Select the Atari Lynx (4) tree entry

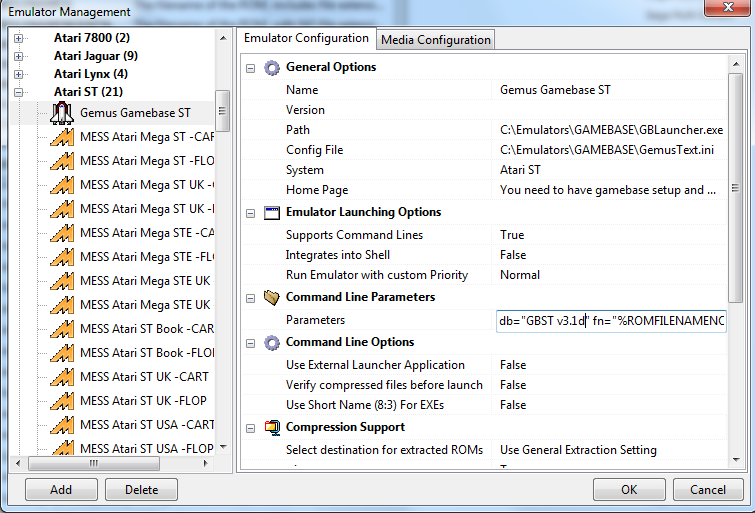(91, 74)
